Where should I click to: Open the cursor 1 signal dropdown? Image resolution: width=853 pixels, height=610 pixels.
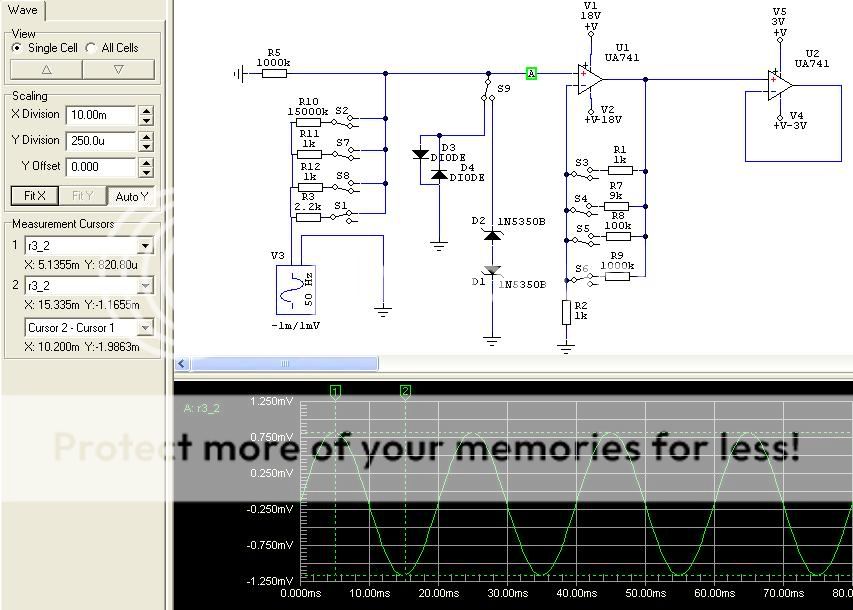[x=145, y=246]
